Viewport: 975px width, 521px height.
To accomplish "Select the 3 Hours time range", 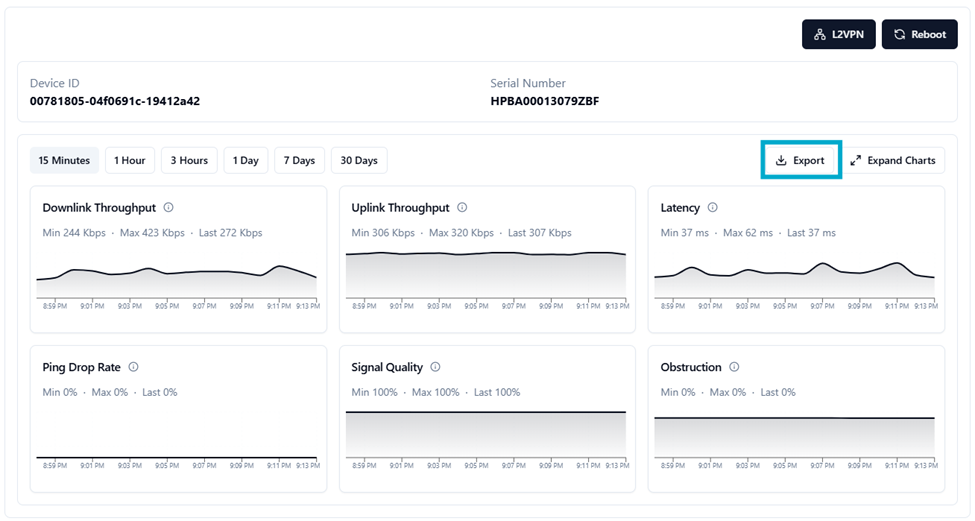I will pyautogui.click(x=189, y=160).
